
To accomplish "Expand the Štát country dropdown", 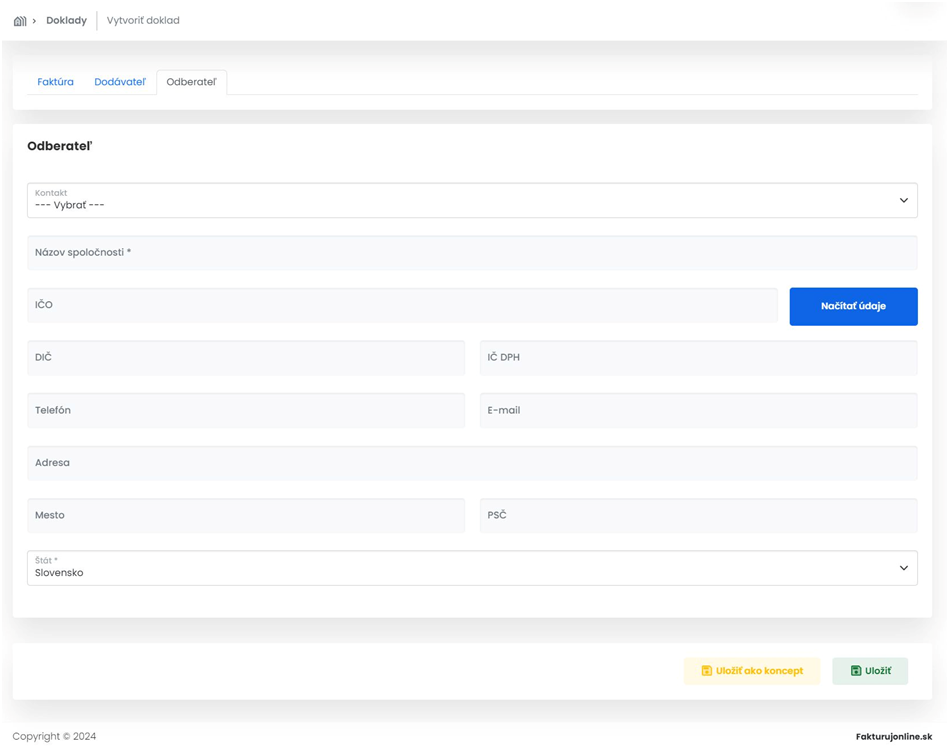I will (x=472, y=568).
